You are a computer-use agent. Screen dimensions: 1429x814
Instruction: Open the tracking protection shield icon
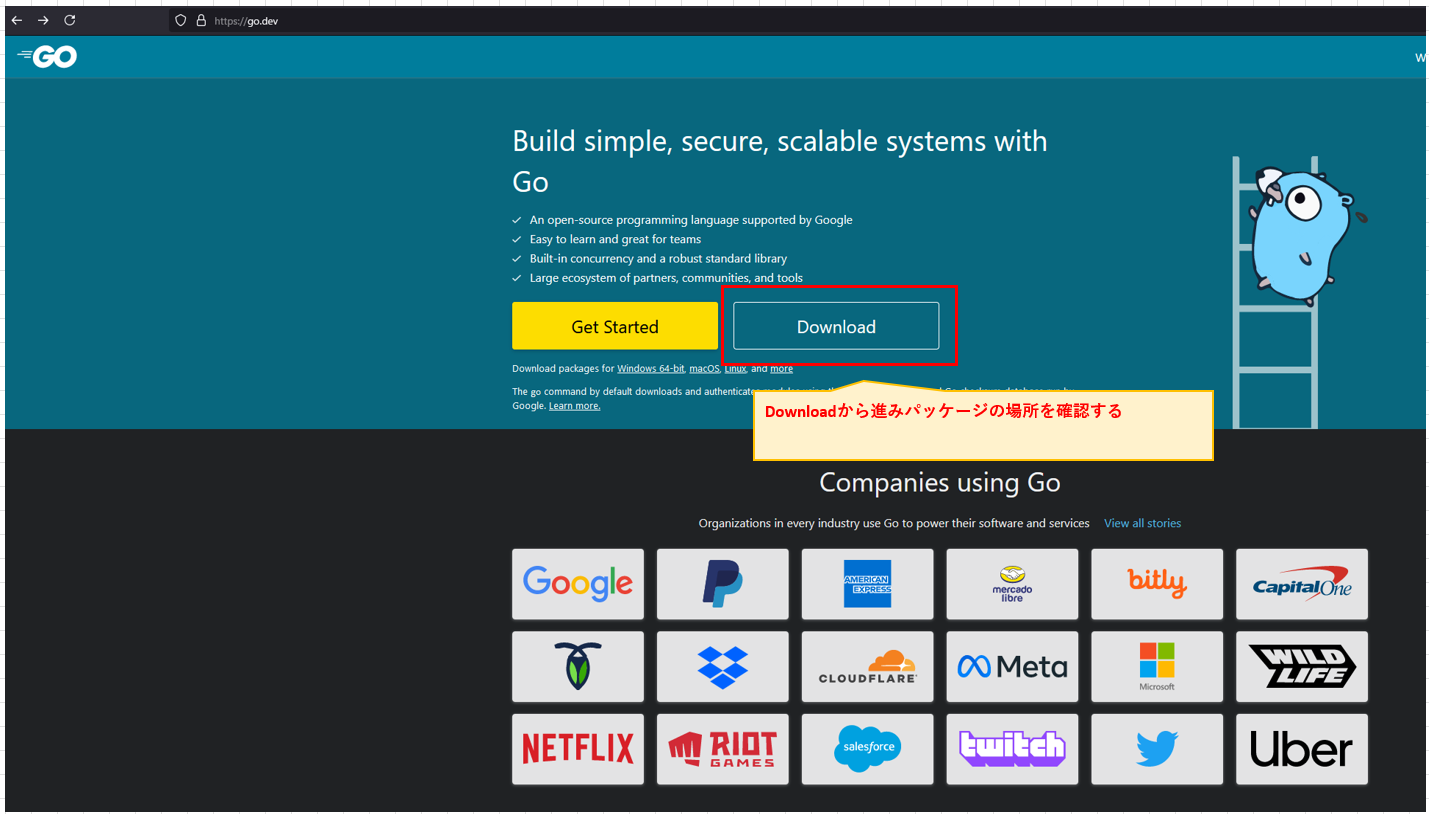(x=180, y=20)
